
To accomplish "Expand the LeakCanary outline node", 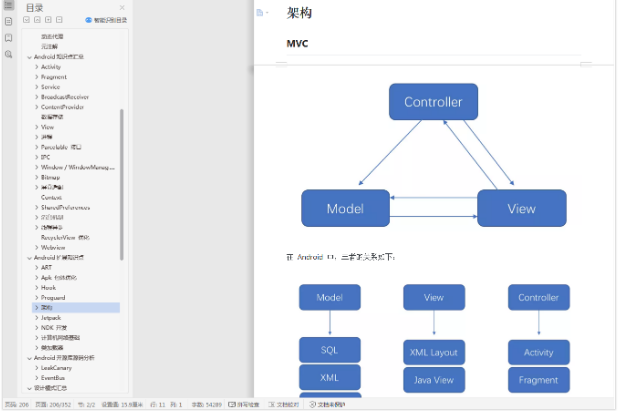I will (x=37, y=368).
